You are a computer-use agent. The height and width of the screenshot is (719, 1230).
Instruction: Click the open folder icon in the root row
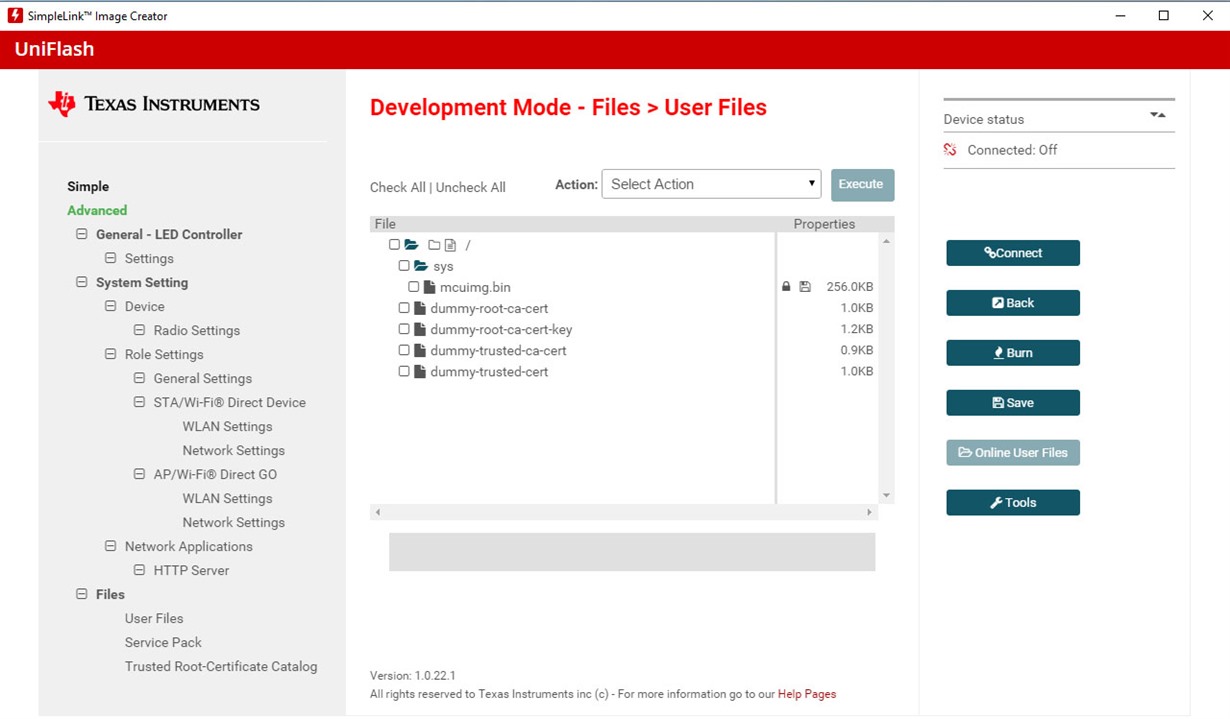point(411,245)
